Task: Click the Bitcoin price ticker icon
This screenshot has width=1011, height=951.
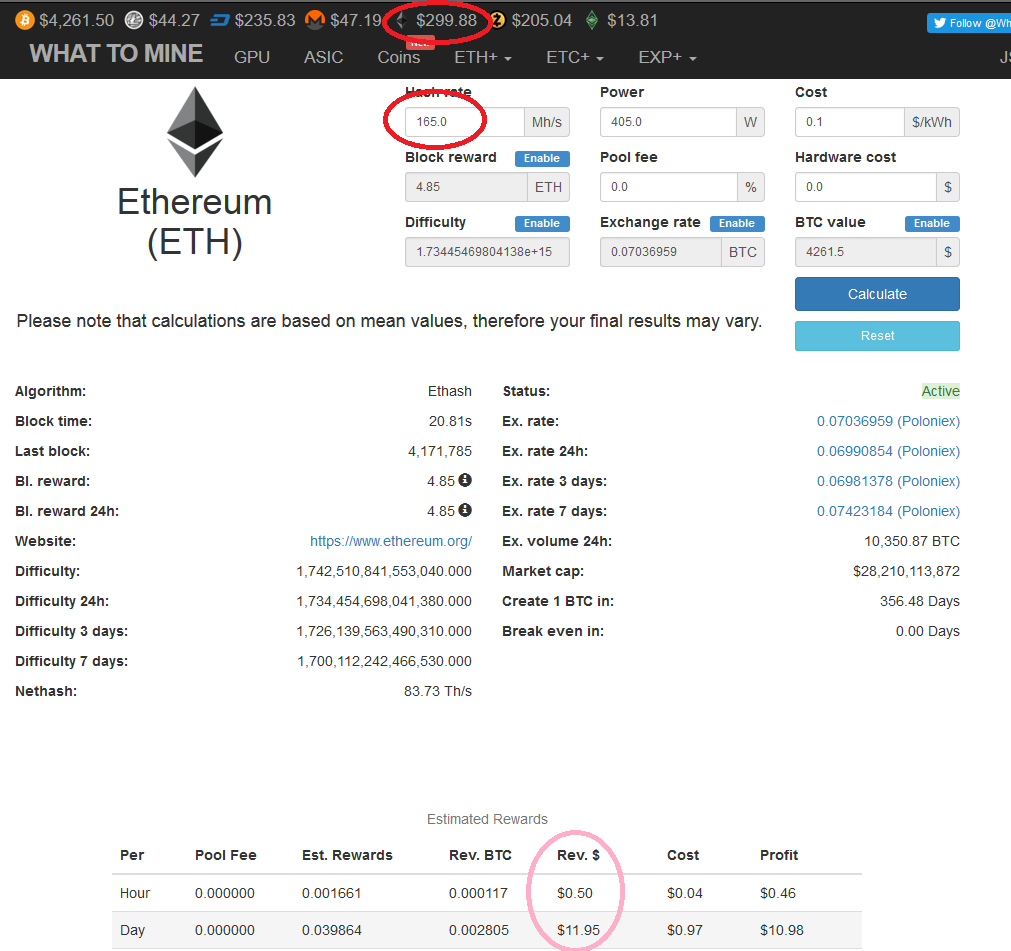Action: [x=25, y=20]
